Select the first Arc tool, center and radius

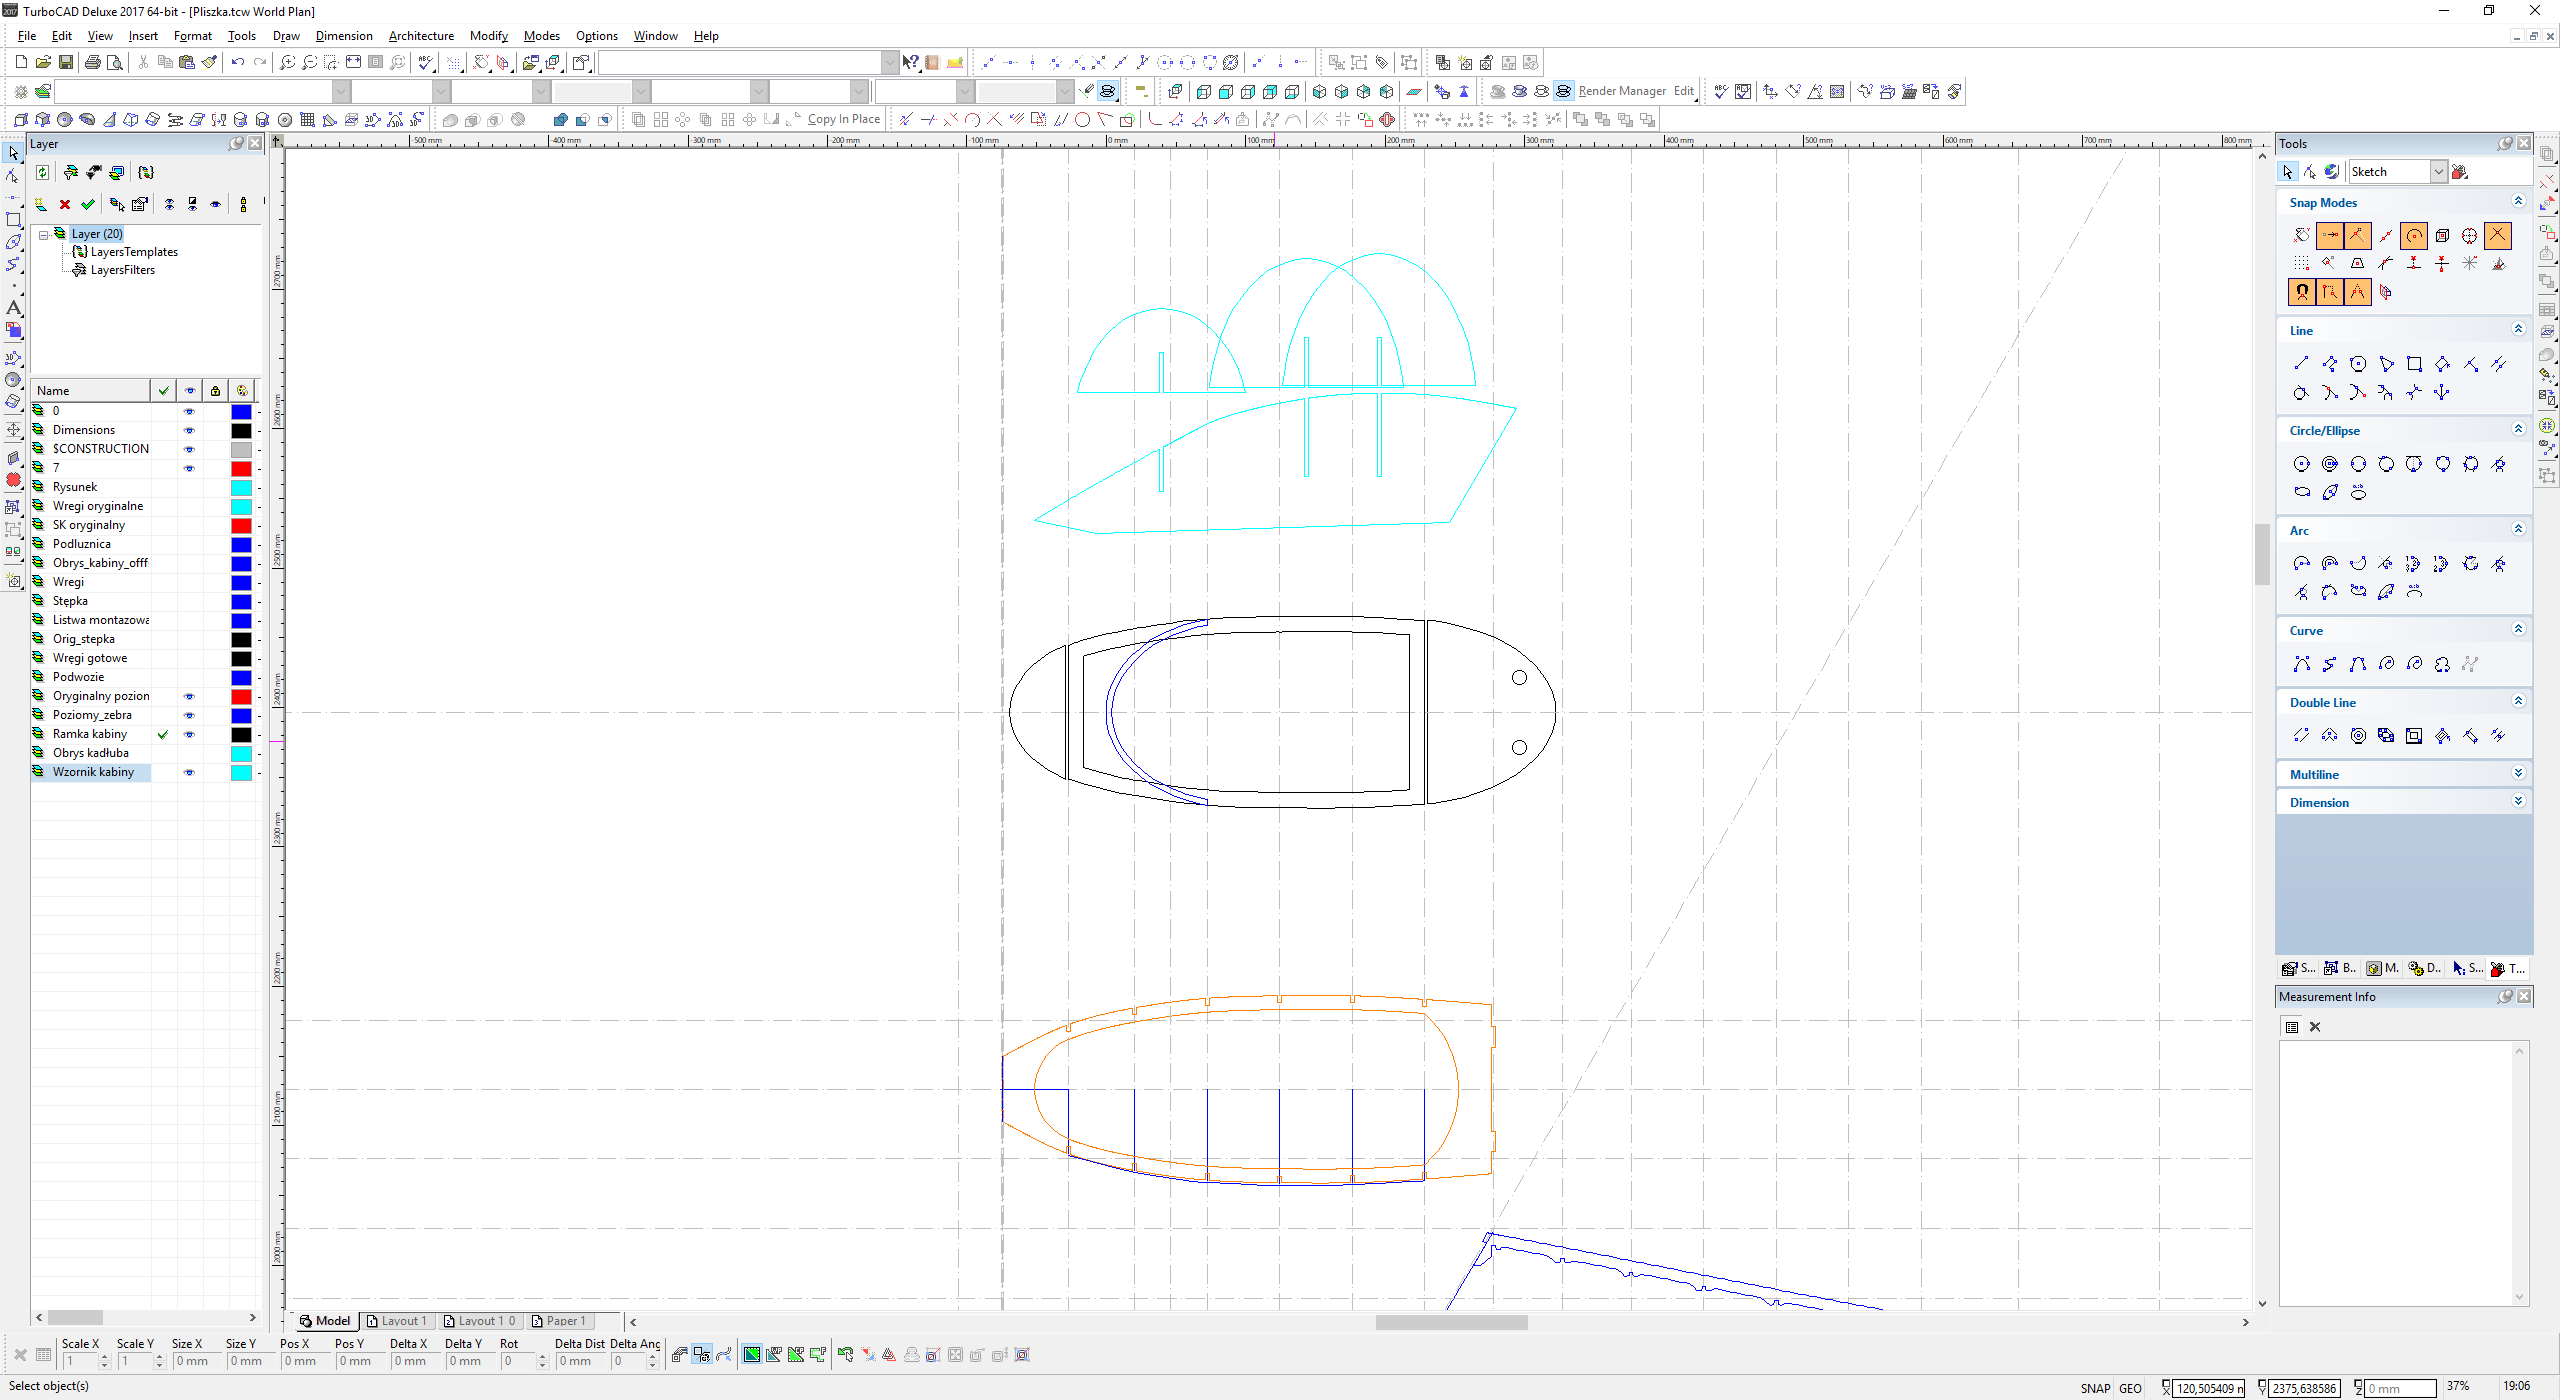click(x=2302, y=564)
